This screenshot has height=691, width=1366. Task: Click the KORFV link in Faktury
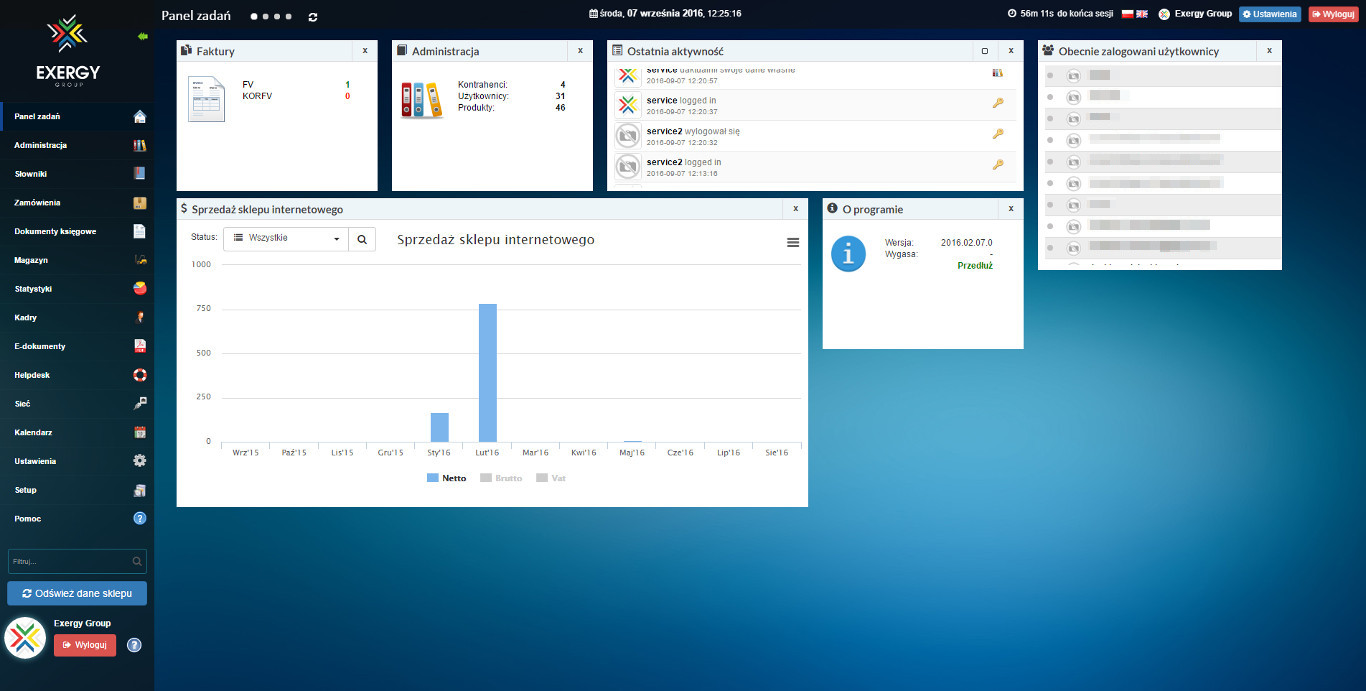[x=257, y=96]
